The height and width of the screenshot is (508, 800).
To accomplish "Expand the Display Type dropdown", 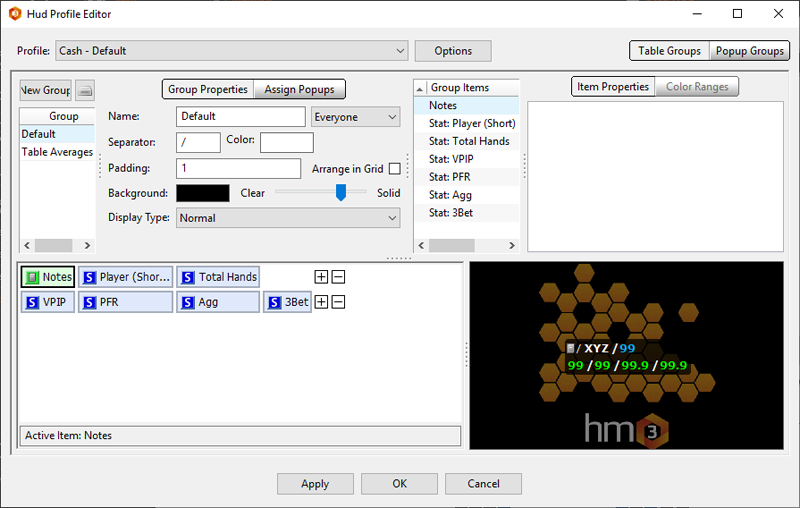I will point(288,218).
